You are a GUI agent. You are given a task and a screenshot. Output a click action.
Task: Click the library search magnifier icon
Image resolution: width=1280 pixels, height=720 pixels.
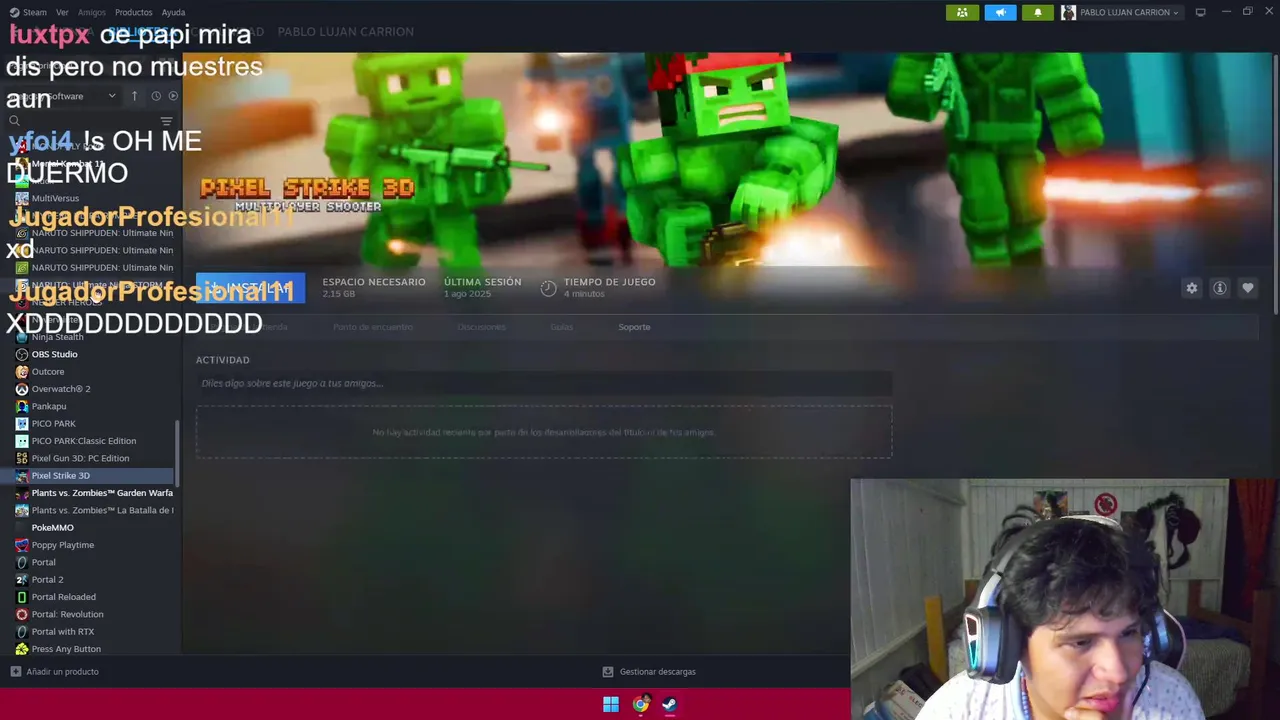tap(14, 121)
